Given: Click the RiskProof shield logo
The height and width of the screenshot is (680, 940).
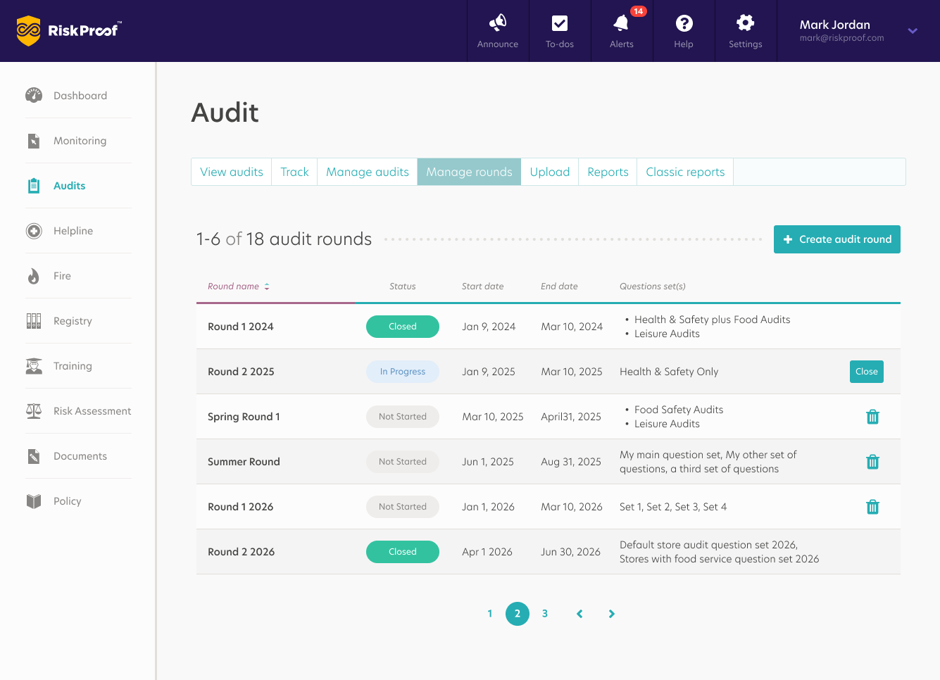Looking at the screenshot, I should pyautogui.click(x=28, y=31).
